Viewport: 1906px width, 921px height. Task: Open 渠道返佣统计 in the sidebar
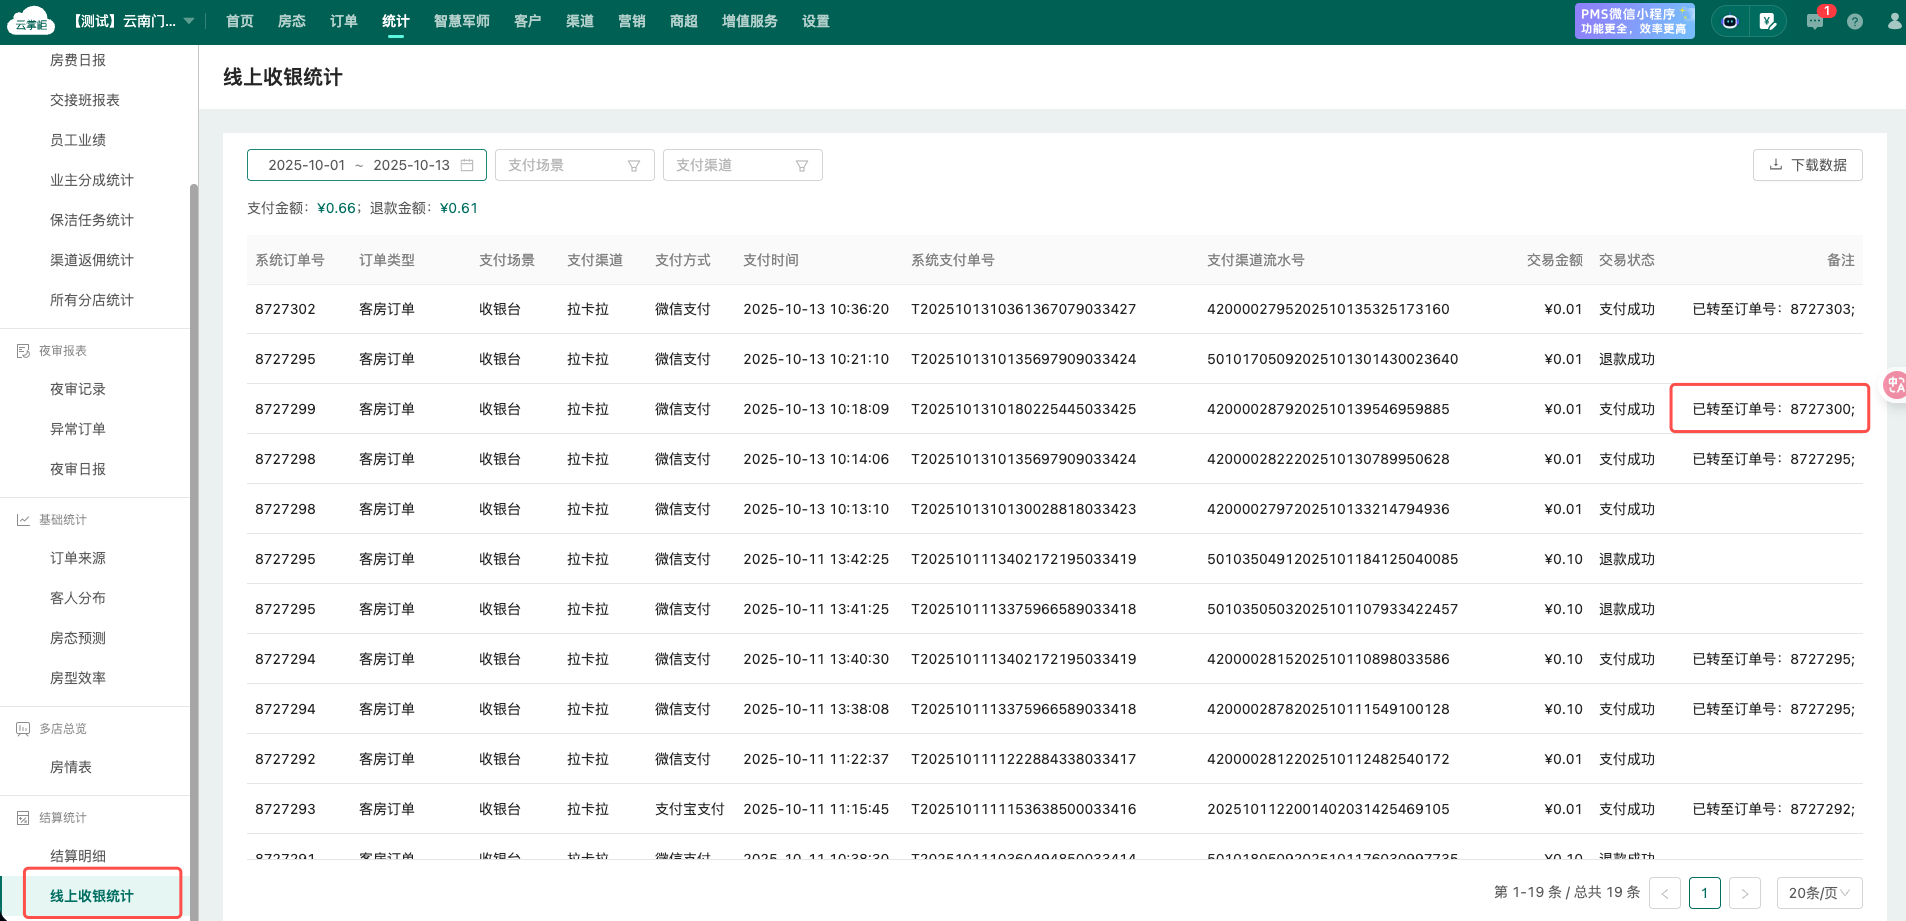[x=92, y=260]
